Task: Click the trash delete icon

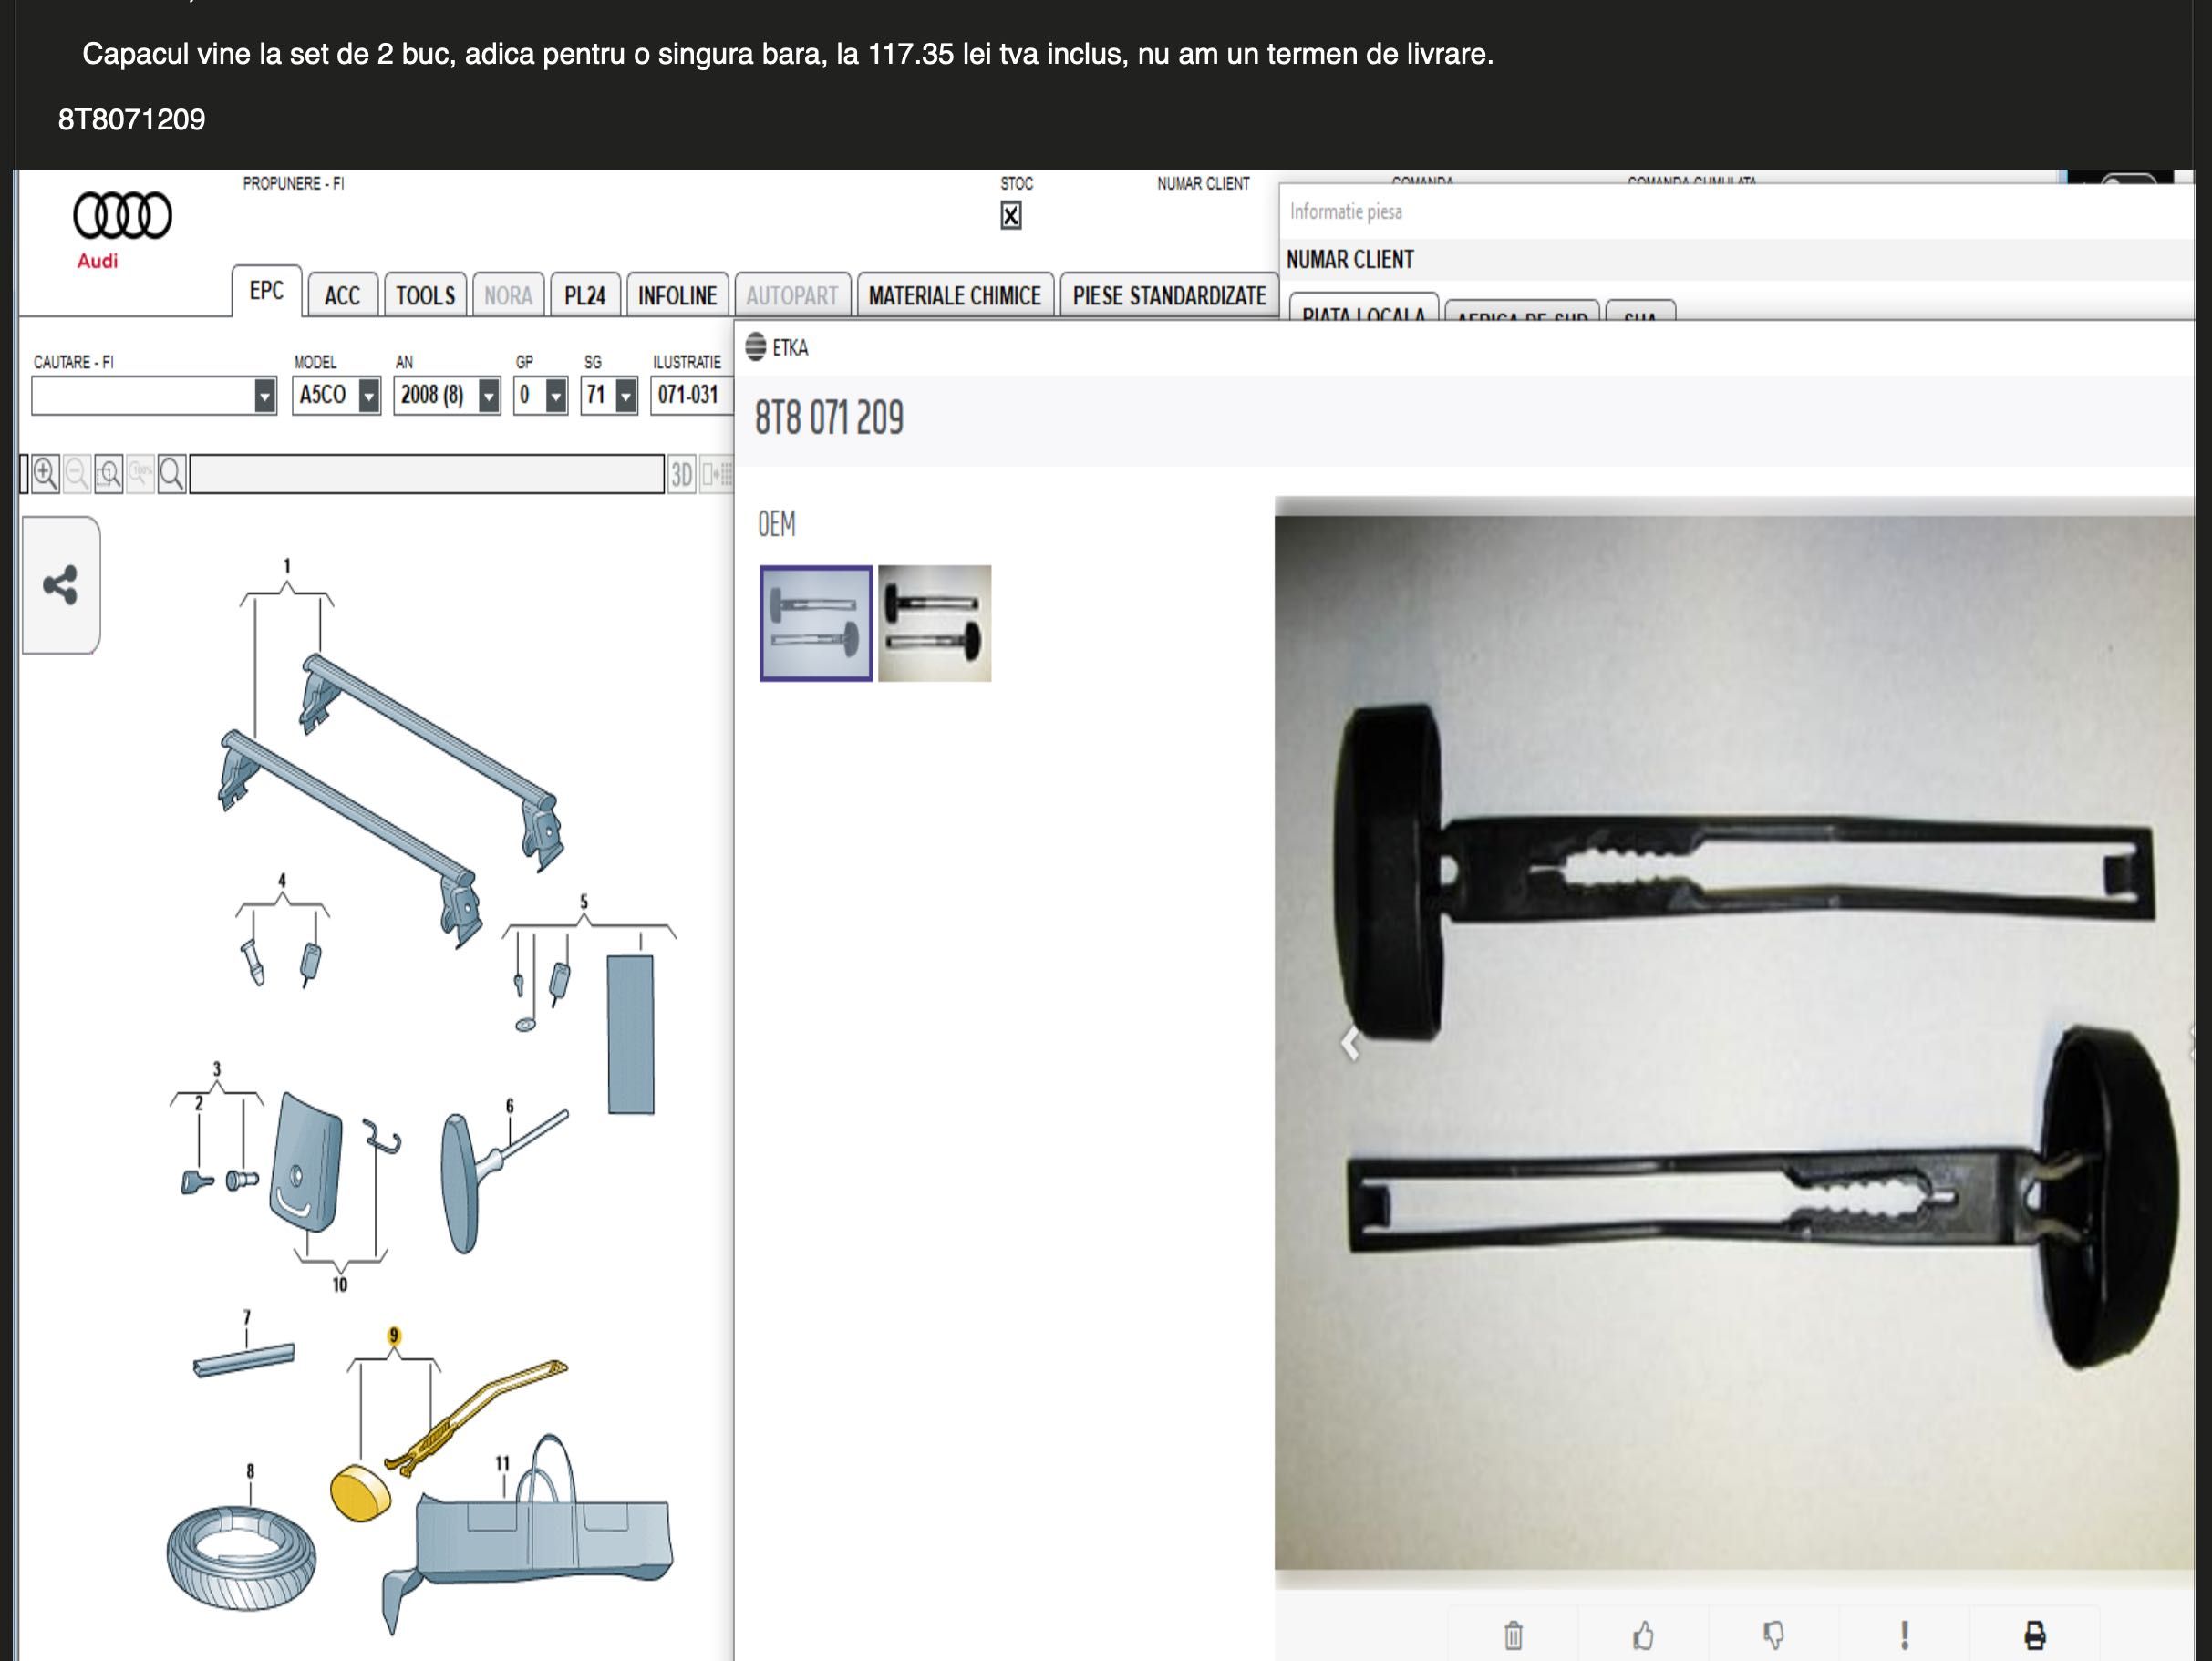Action: (x=1513, y=1636)
